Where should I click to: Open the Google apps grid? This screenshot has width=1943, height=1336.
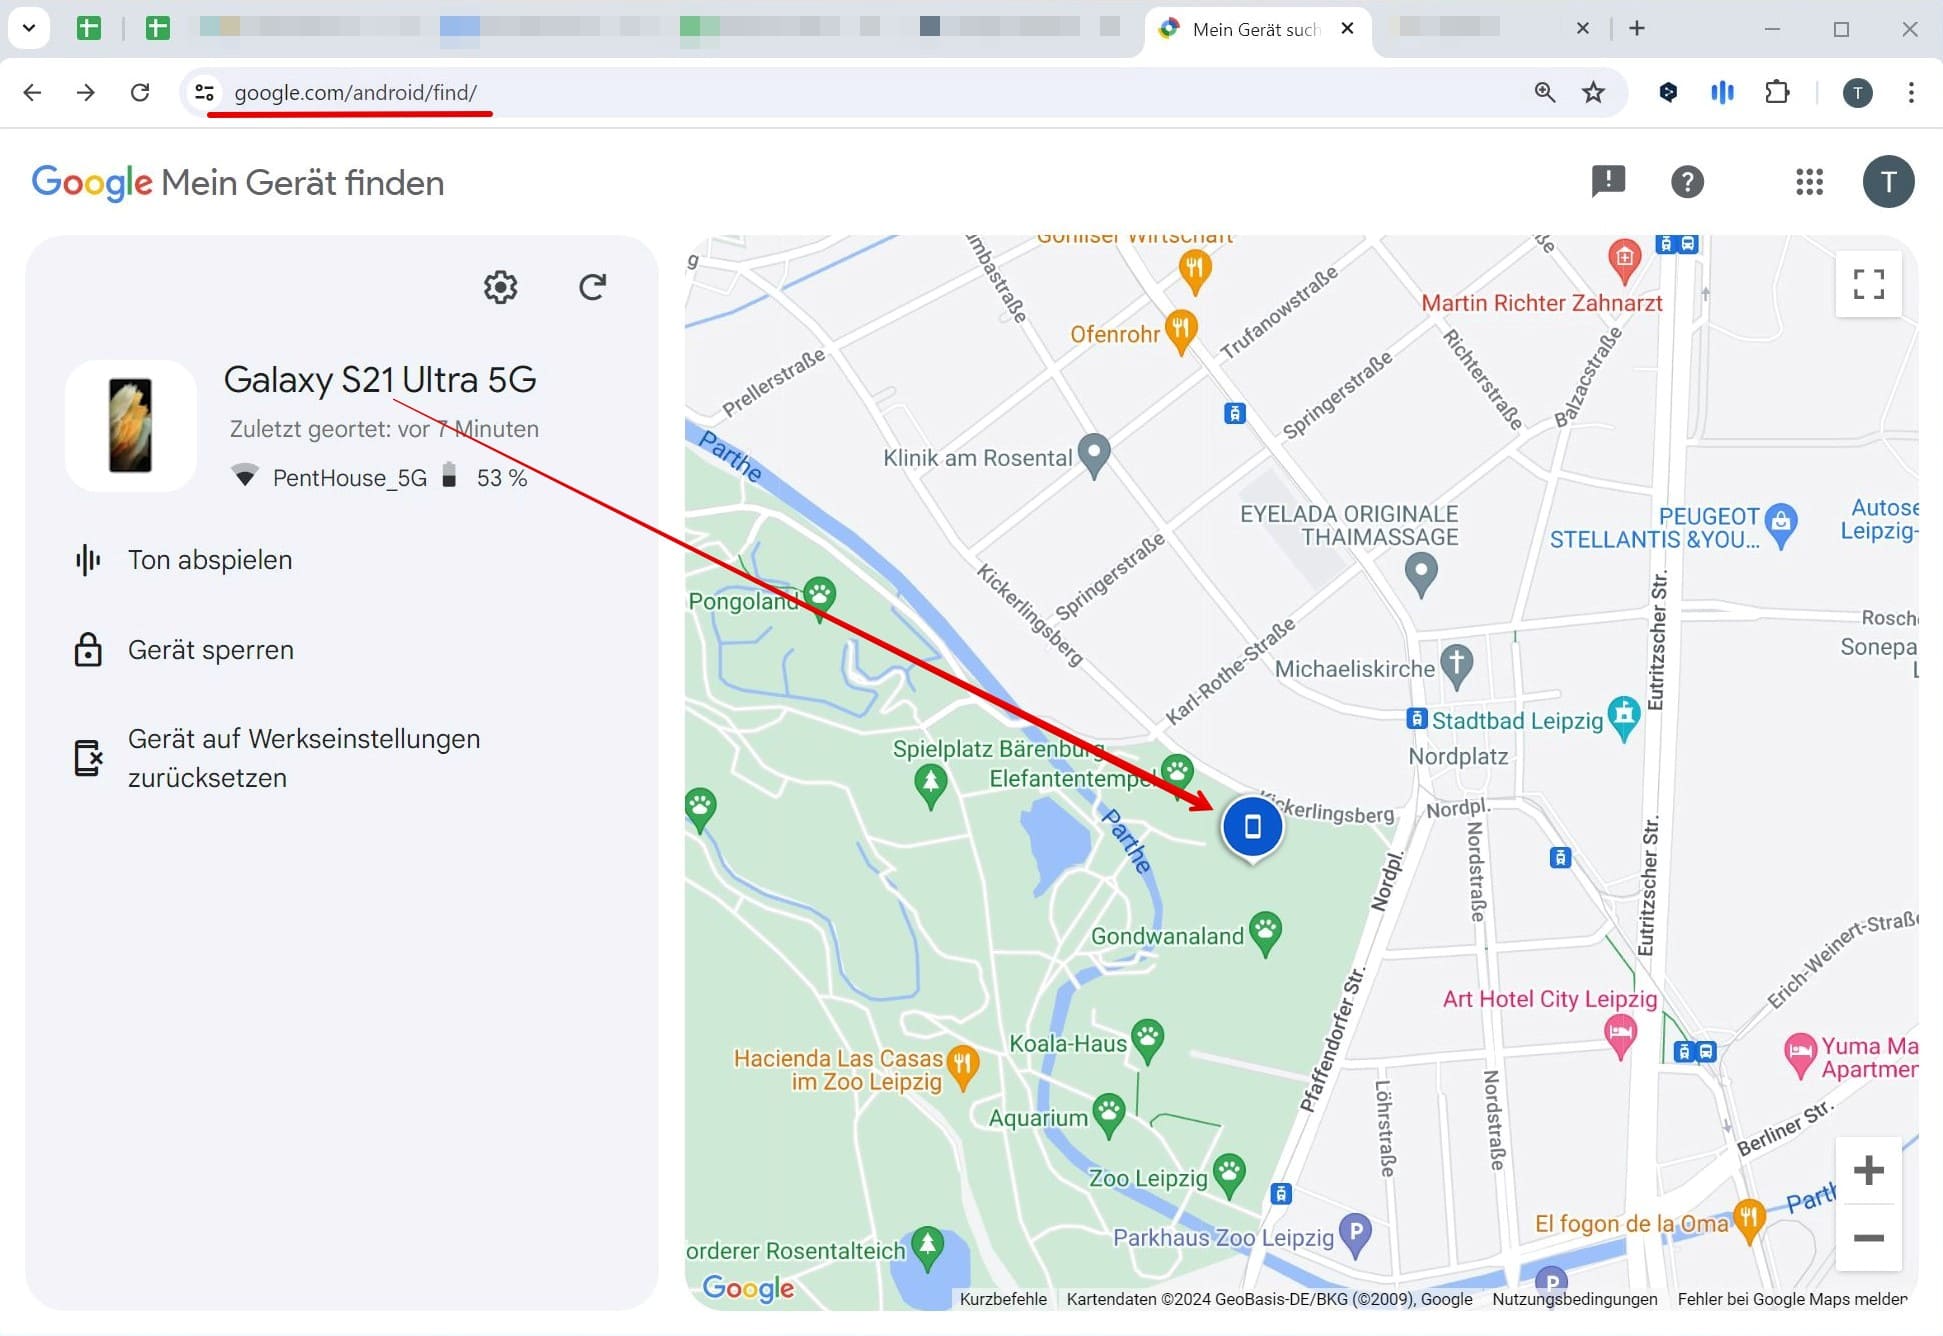tap(1809, 182)
